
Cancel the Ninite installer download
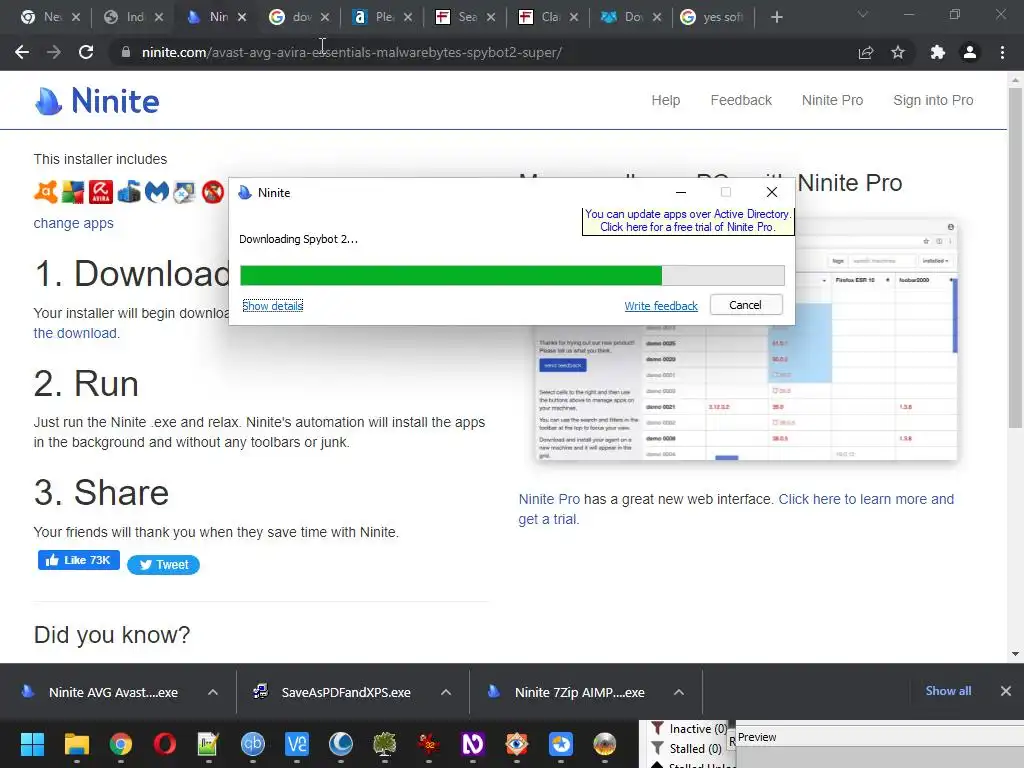(745, 305)
